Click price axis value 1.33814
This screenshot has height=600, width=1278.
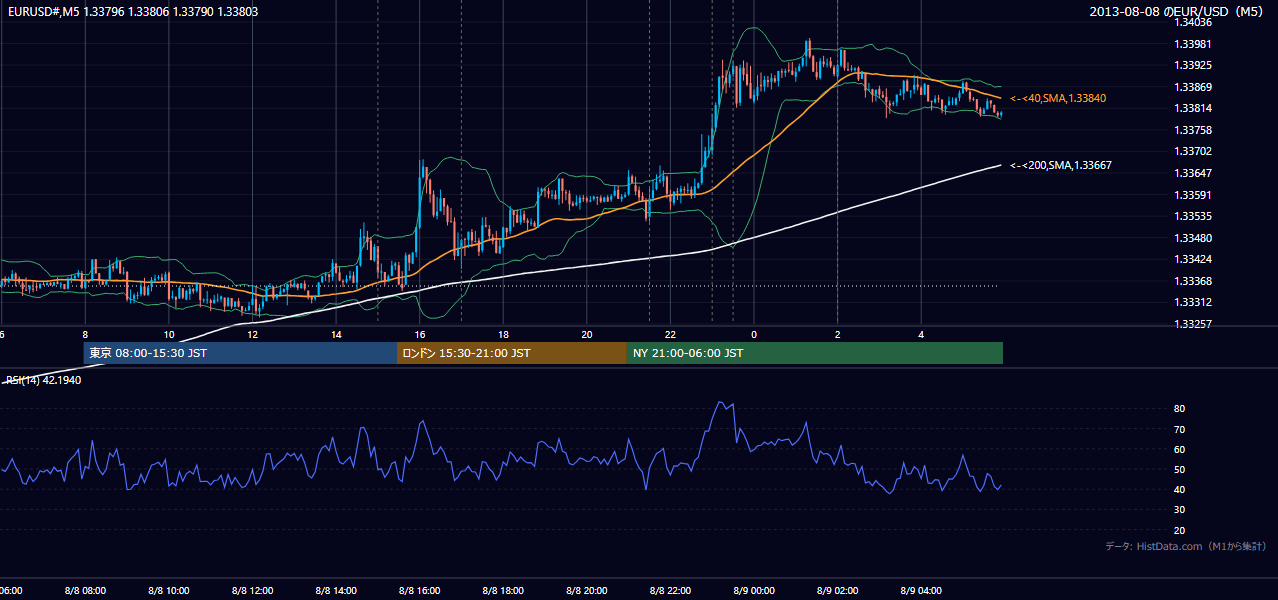[1192, 108]
